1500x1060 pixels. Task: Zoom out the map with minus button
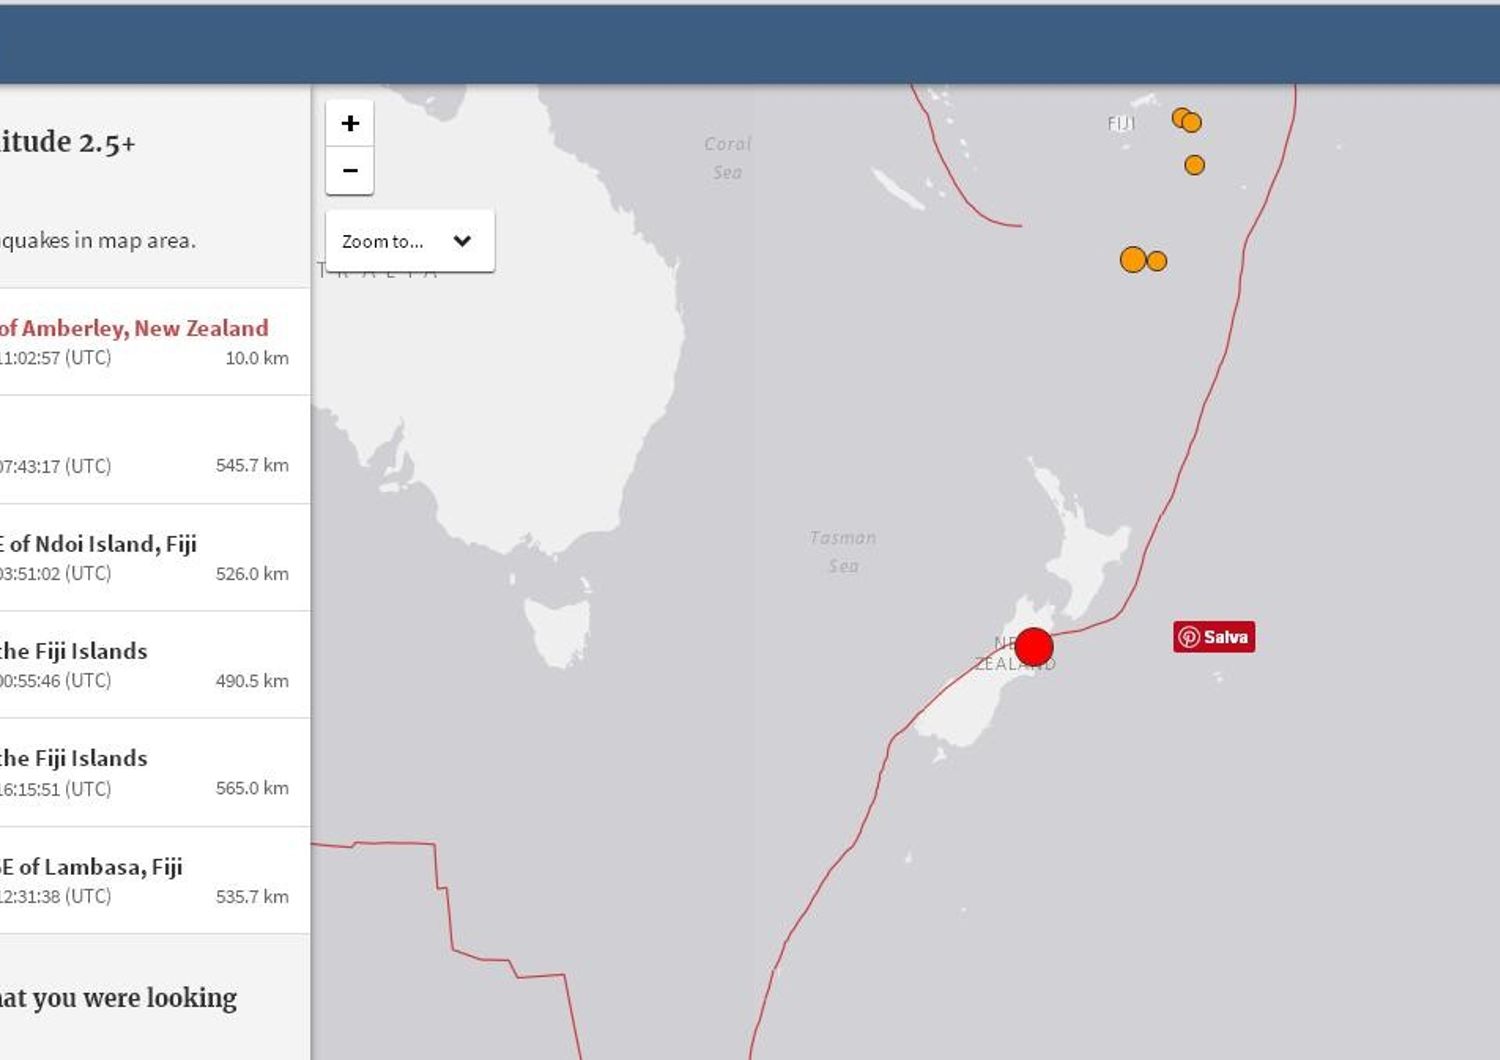coord(350,171)
